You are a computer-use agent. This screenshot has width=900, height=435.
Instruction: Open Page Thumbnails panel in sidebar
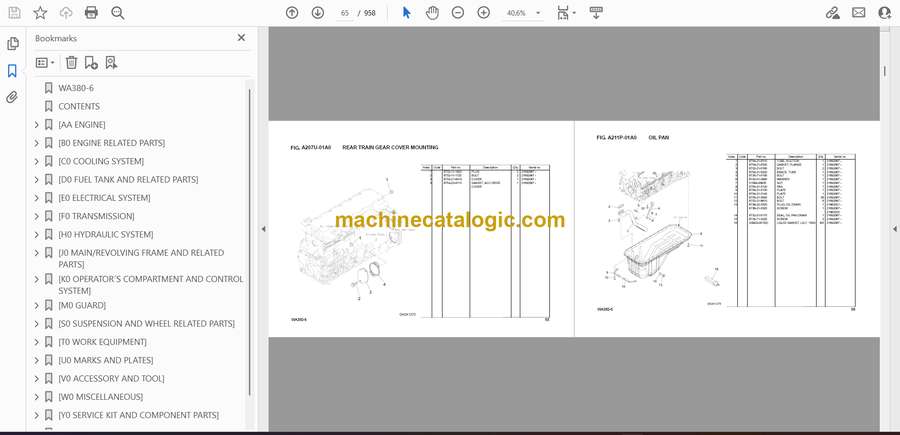tap(13, 44)
